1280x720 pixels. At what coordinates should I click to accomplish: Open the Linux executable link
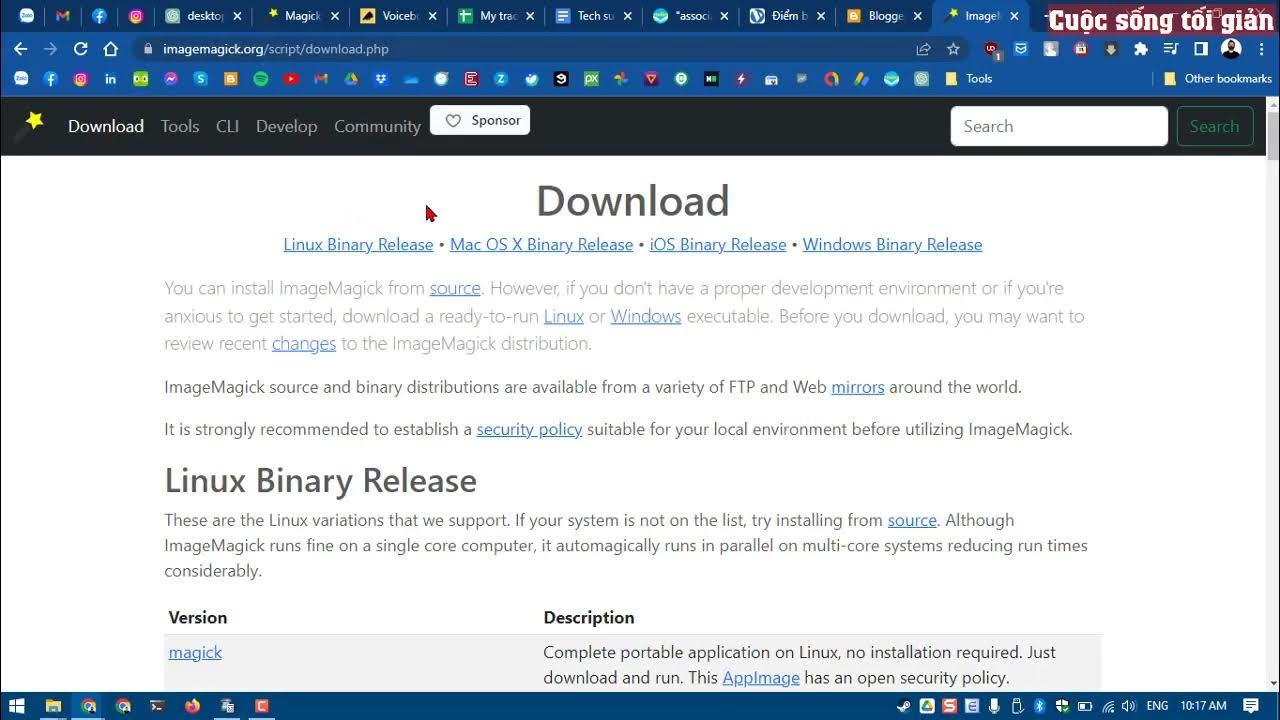pos(564,316)
